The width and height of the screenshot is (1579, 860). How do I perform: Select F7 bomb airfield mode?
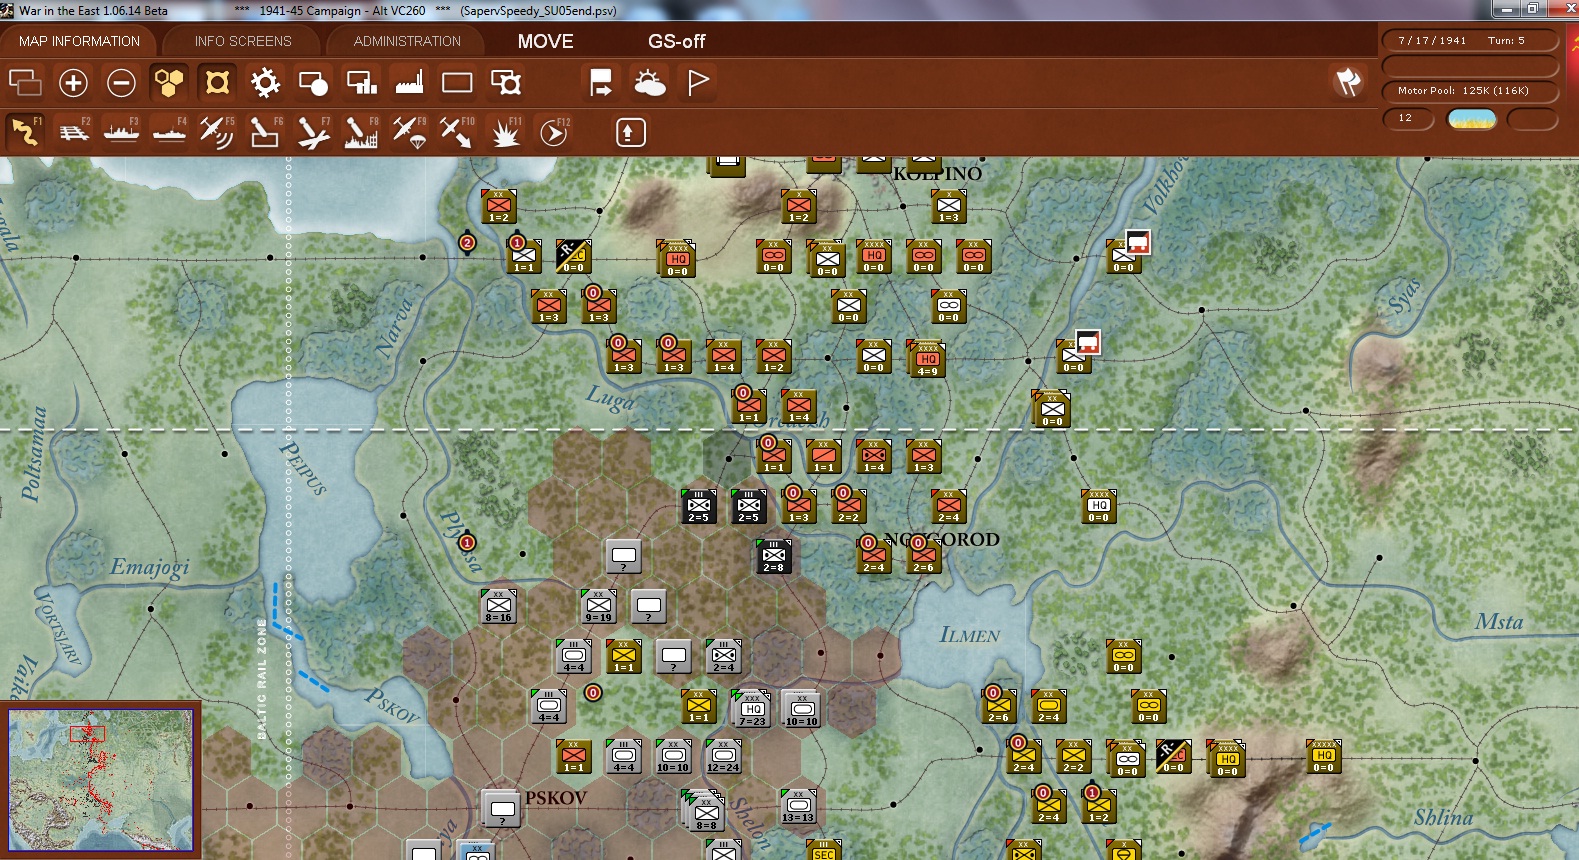pos(313,132)
